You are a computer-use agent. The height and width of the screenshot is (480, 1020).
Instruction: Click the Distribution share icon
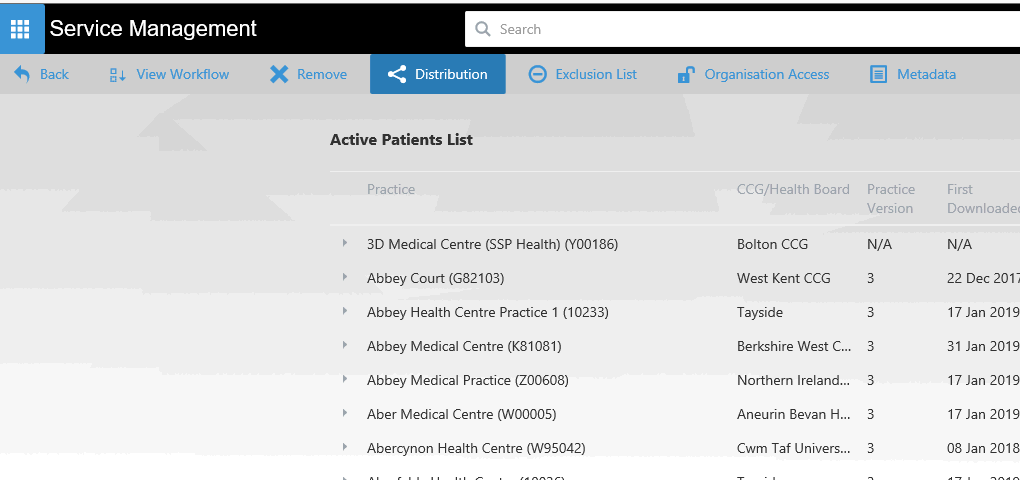pos(396,74)
